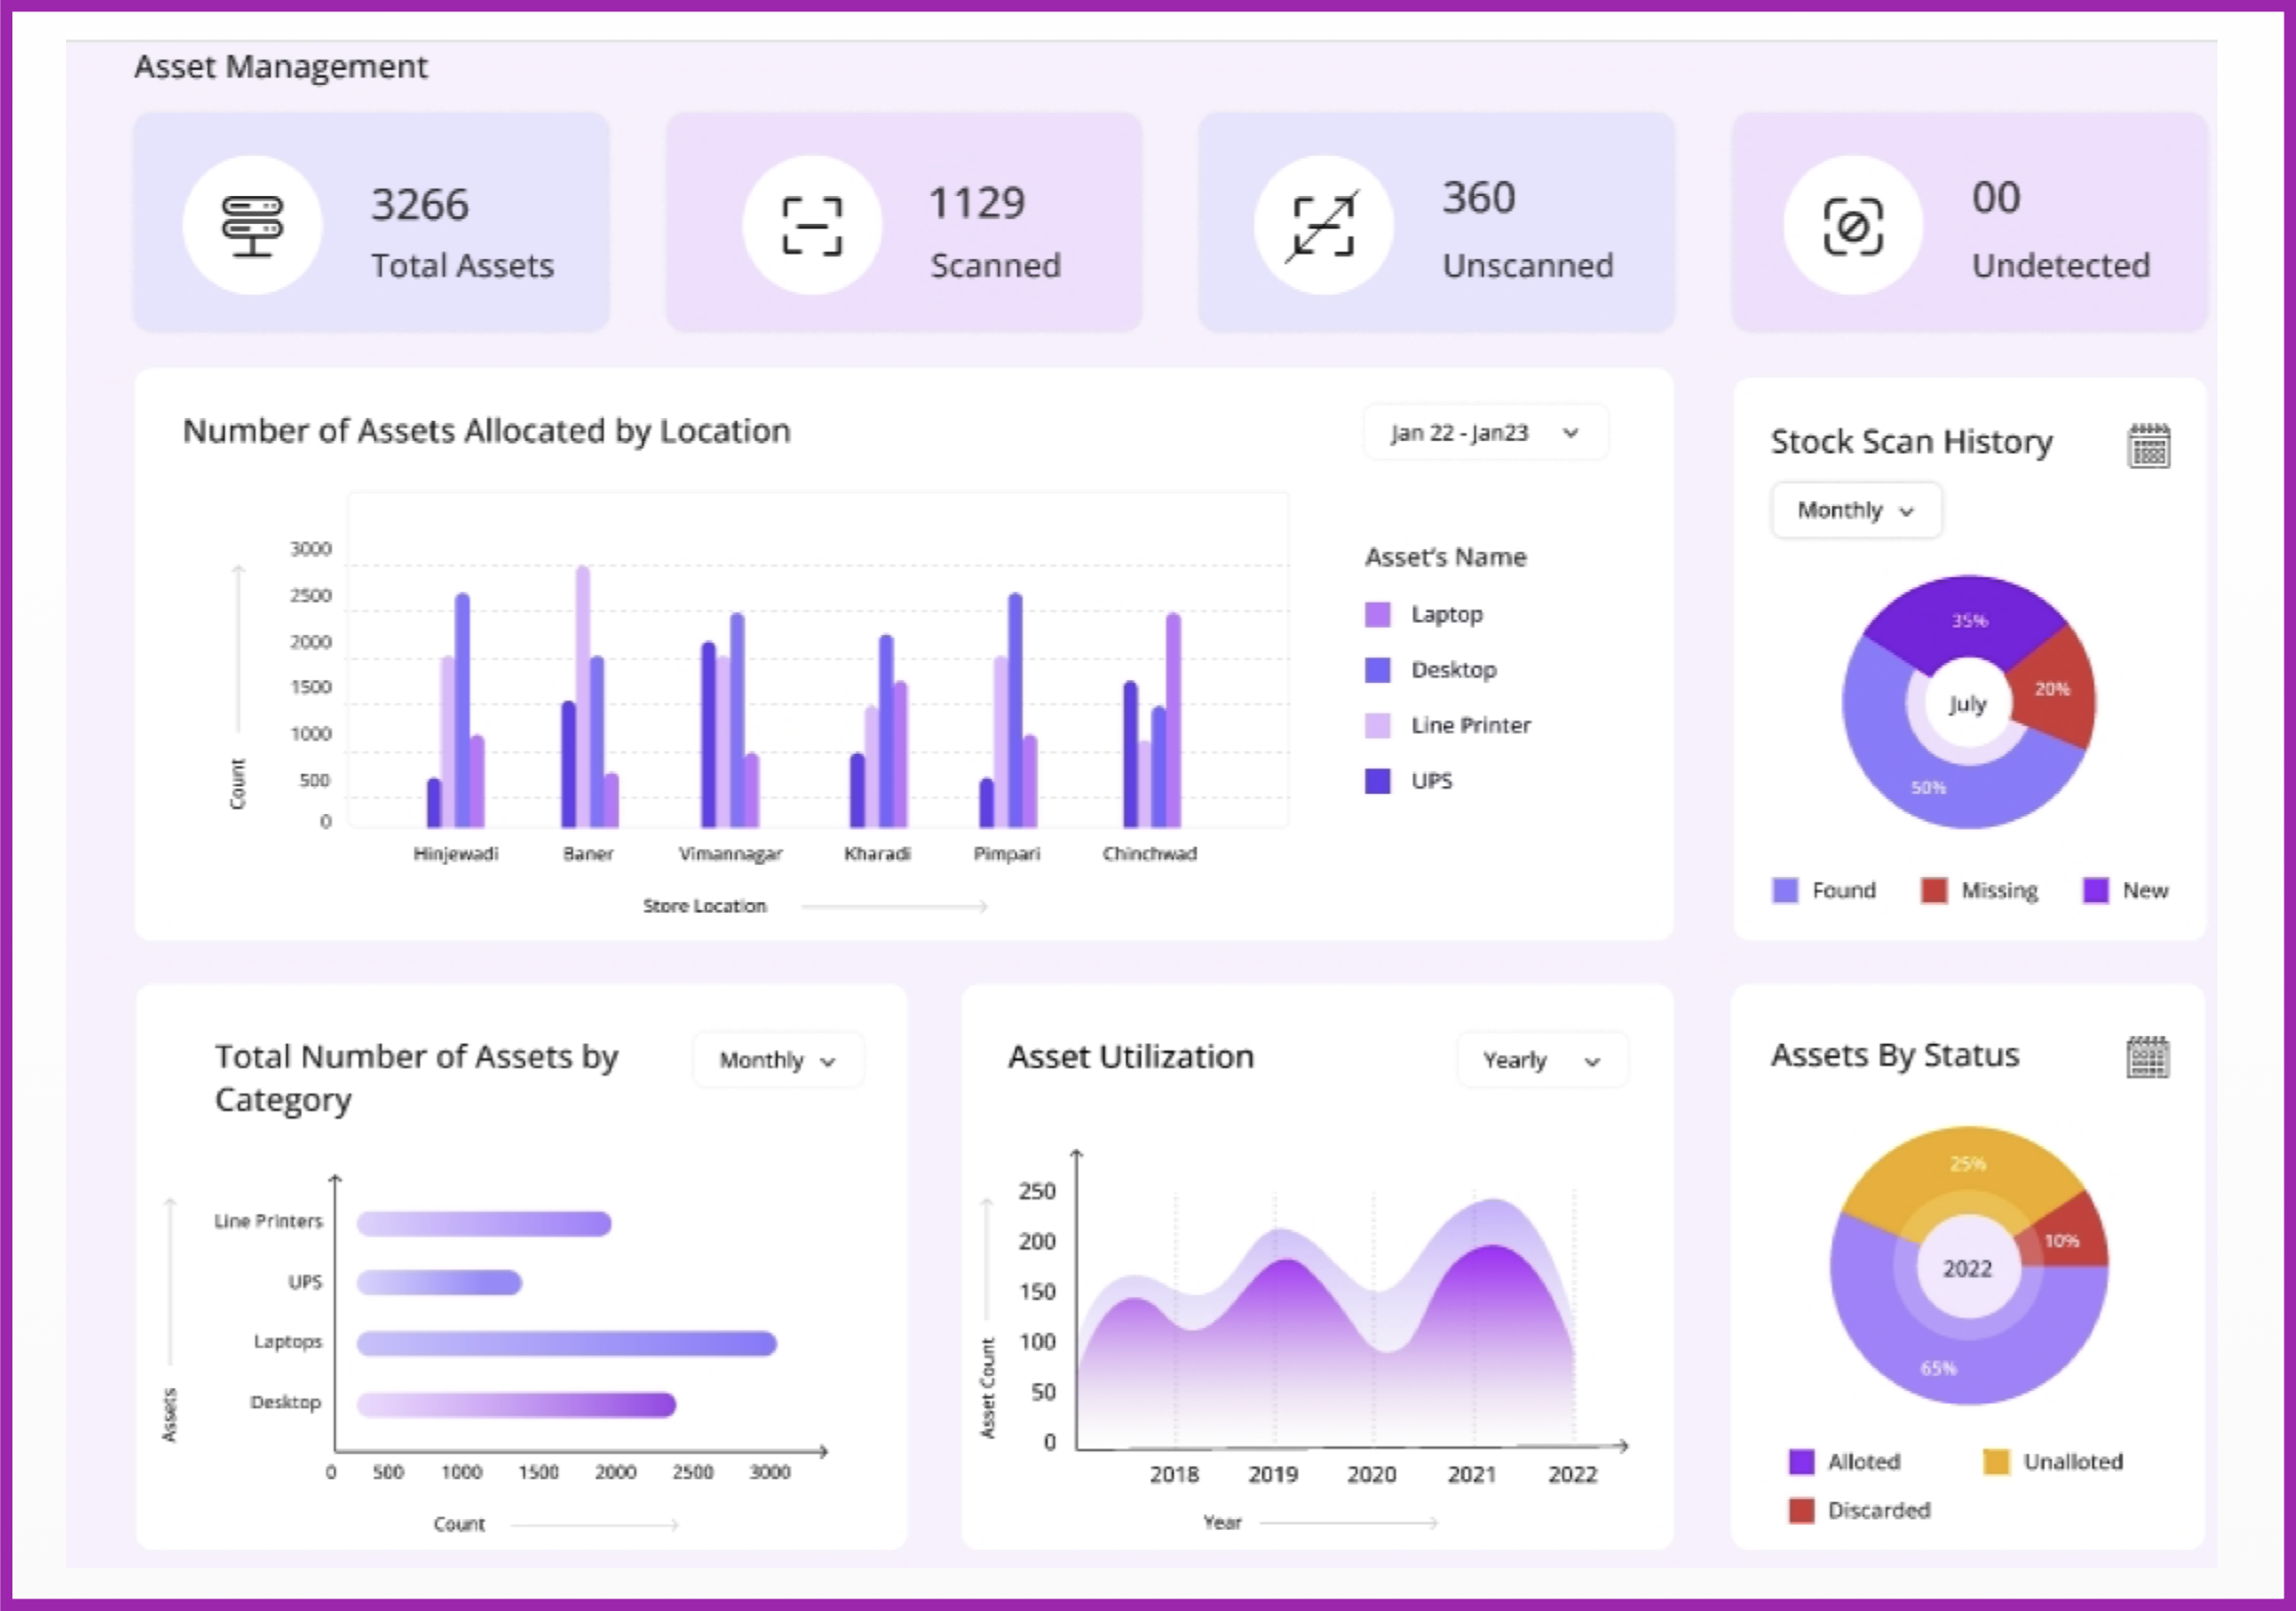Click the Unscanned crossed-frame icon

(x=1323, y=226)
